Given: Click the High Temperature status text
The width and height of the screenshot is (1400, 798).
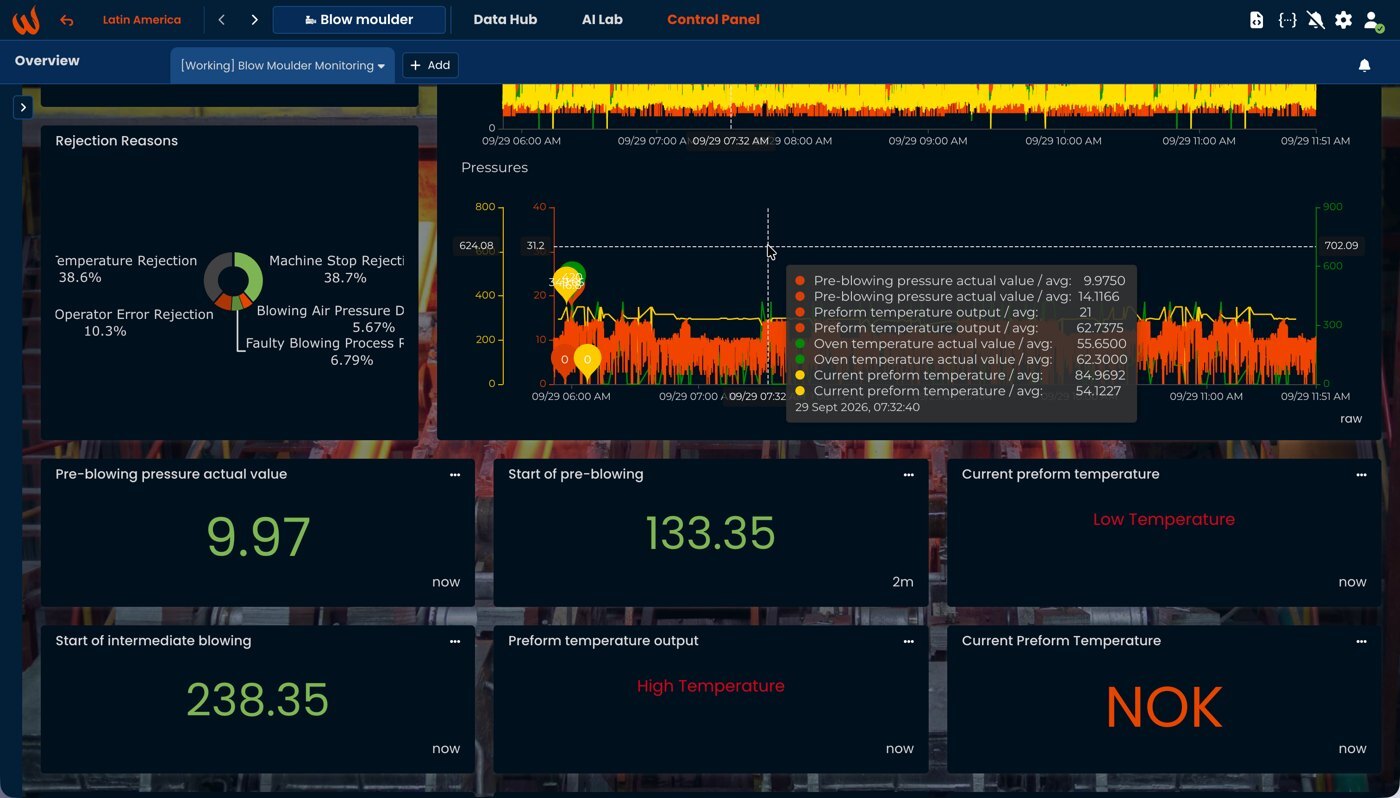Looking at the screenshot, I should tap(711, 686).
